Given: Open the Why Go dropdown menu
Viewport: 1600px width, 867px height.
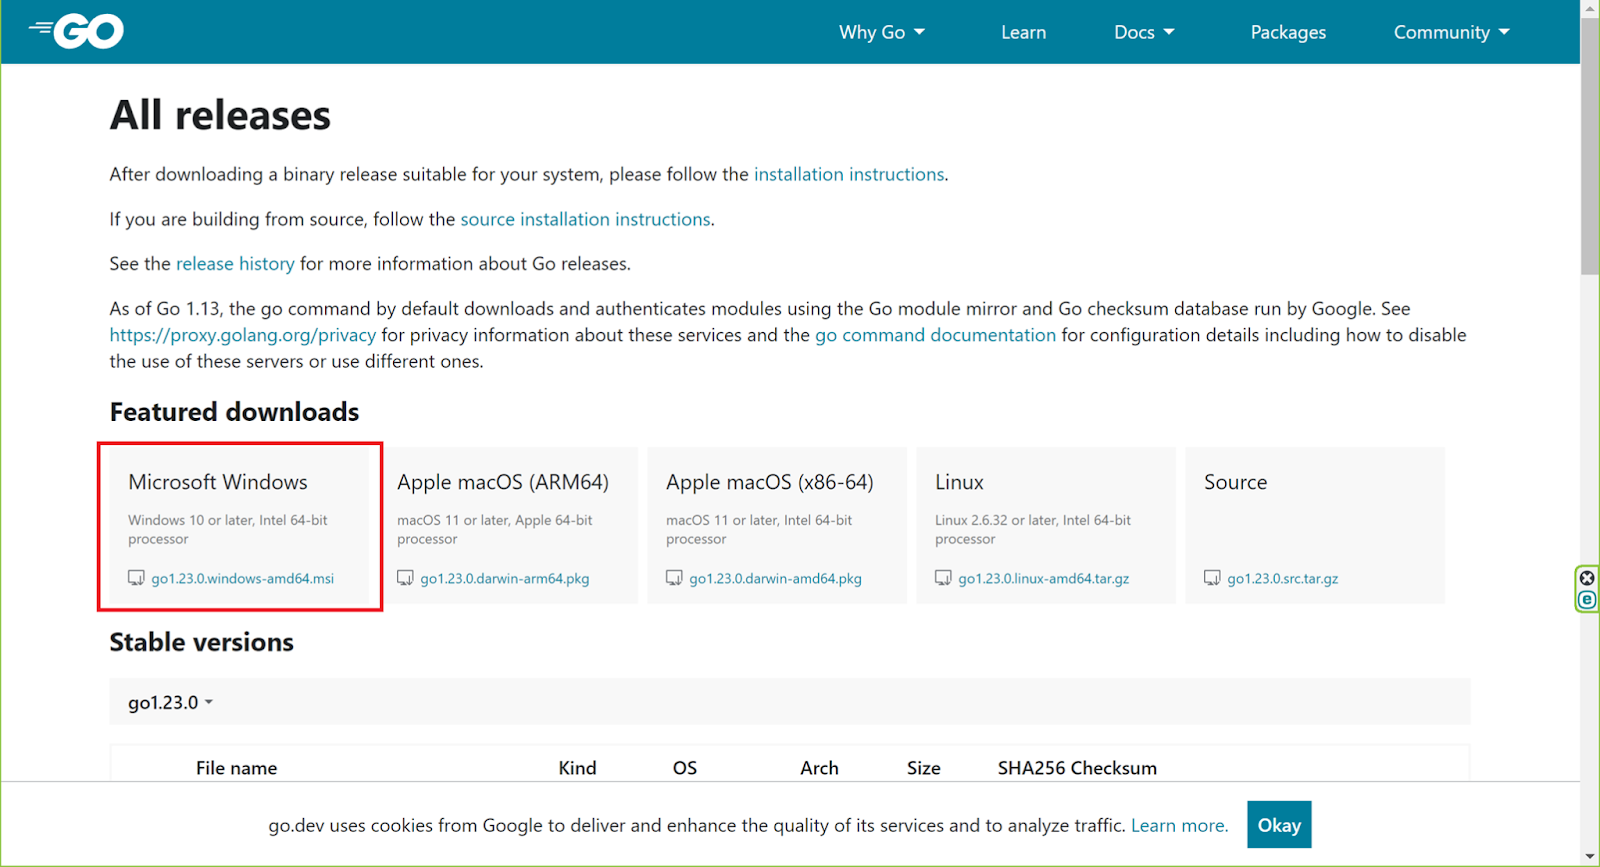Looking at the screenshot, I should tap(882, 32).
